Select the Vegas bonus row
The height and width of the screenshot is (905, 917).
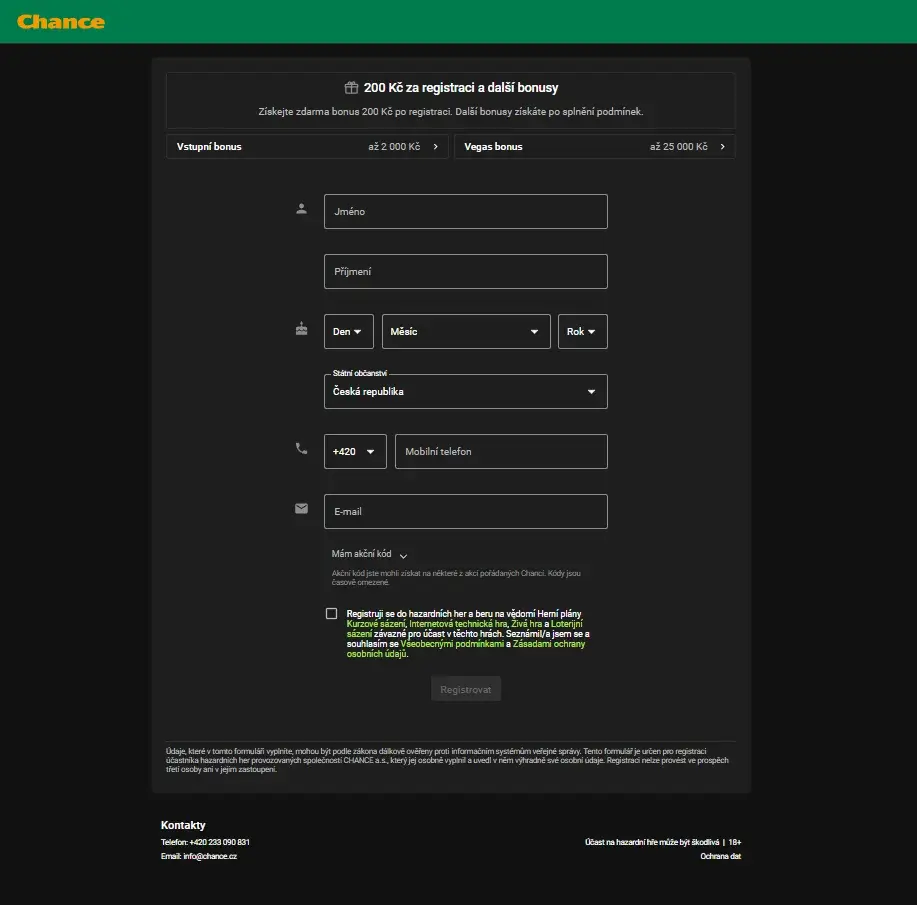coord(594,147)
